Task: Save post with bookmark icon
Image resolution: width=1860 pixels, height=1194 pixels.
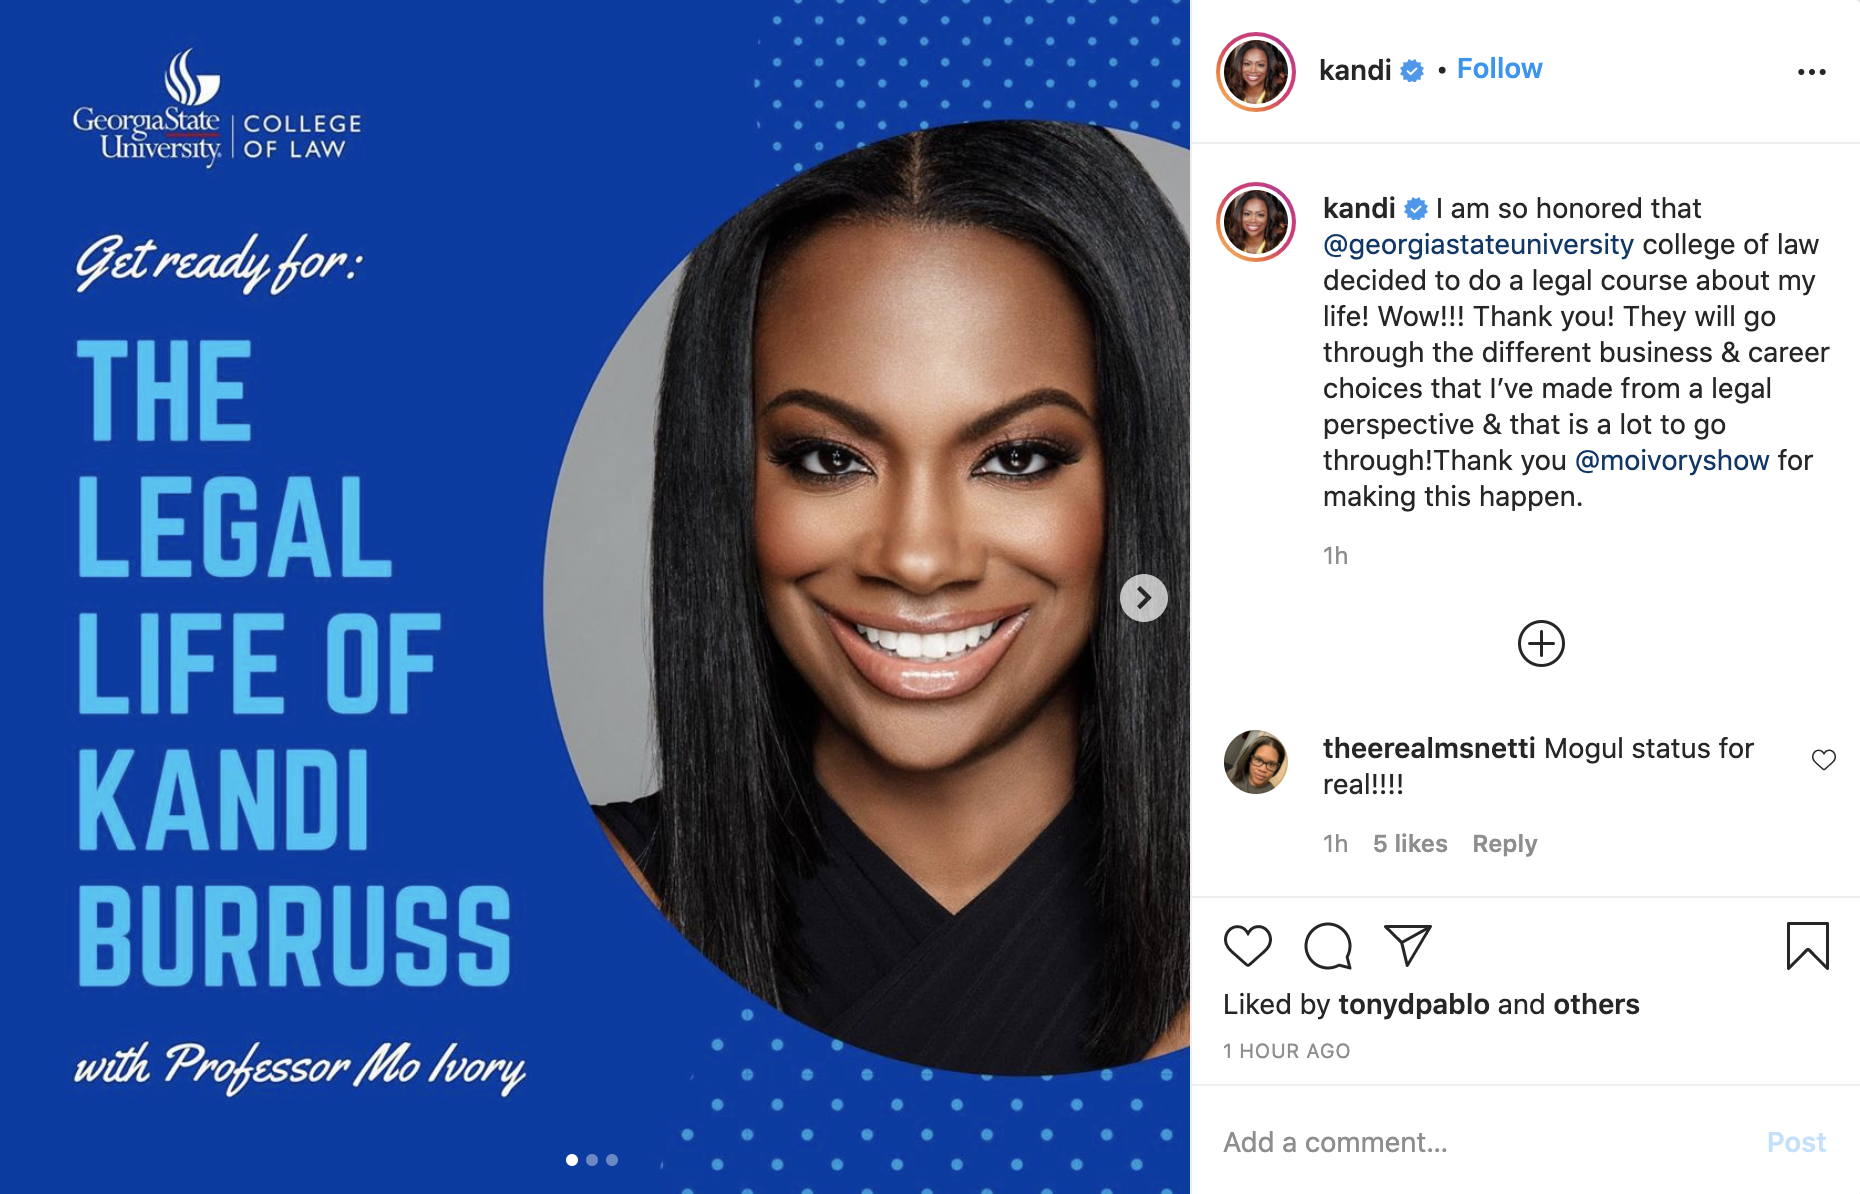Action: pyautogui.click(x=1807, y=946)
